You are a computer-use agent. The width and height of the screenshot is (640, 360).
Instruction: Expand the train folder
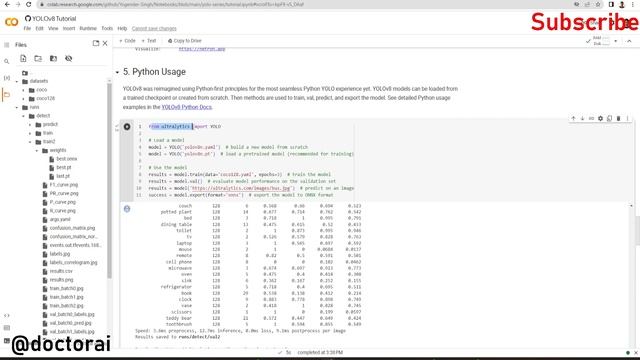(30, 133)
